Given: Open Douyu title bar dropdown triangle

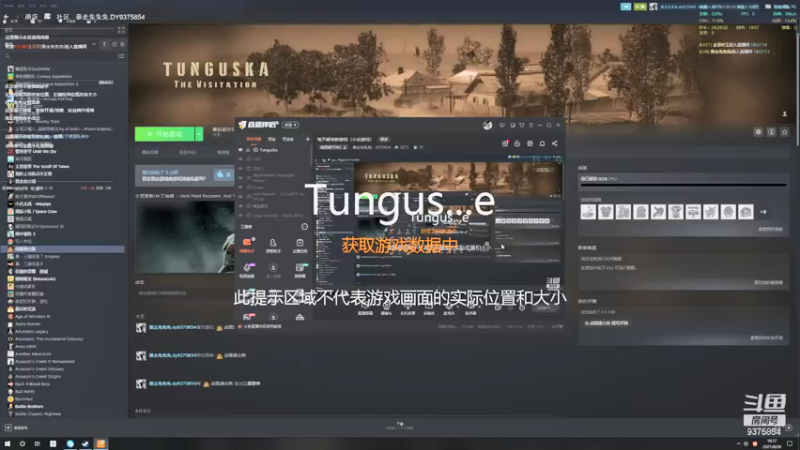Looking at the screenshot, I should 521,125.
